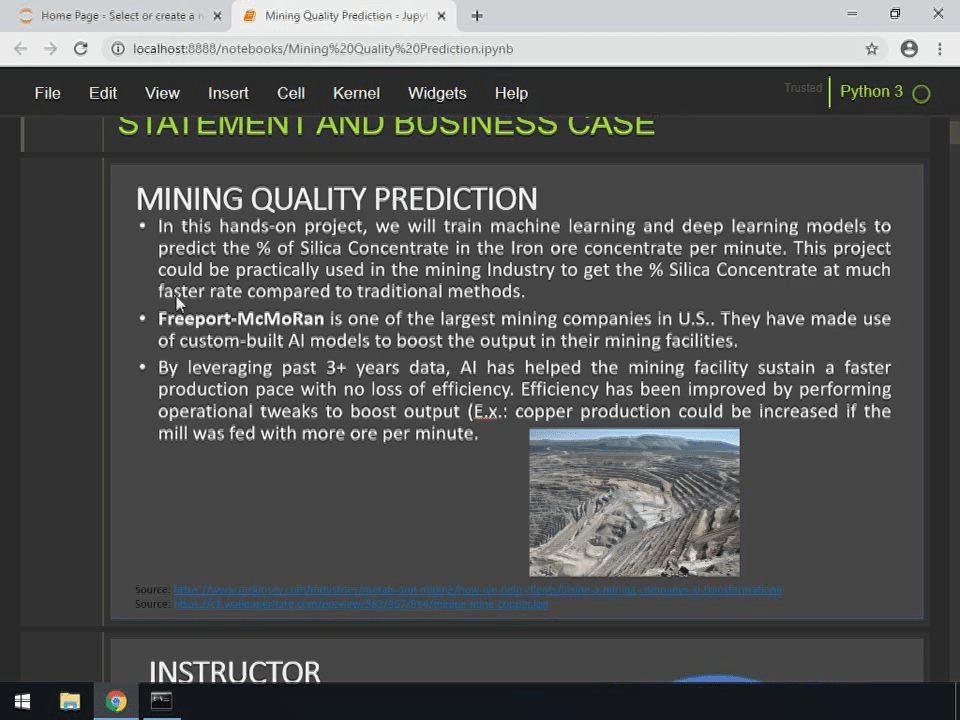
Task: Open the Chrome three-dot menu
Action: click(x=940, y=49)
